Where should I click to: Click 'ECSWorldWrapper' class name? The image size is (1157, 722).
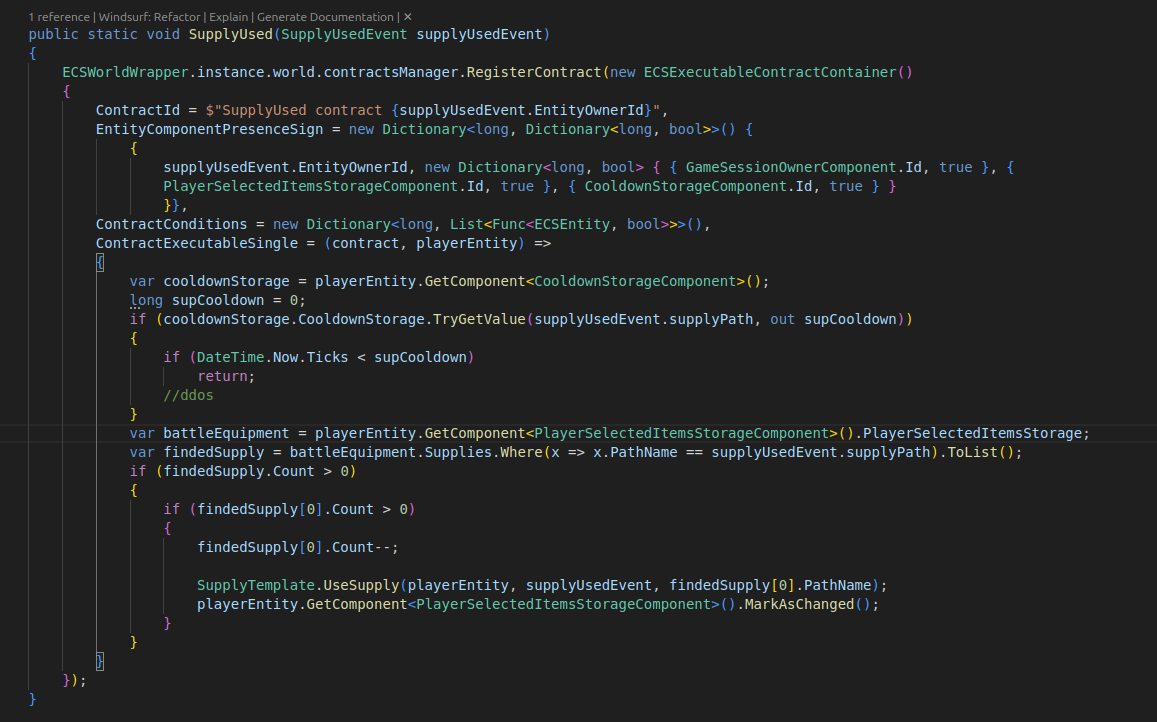point(125,72)
